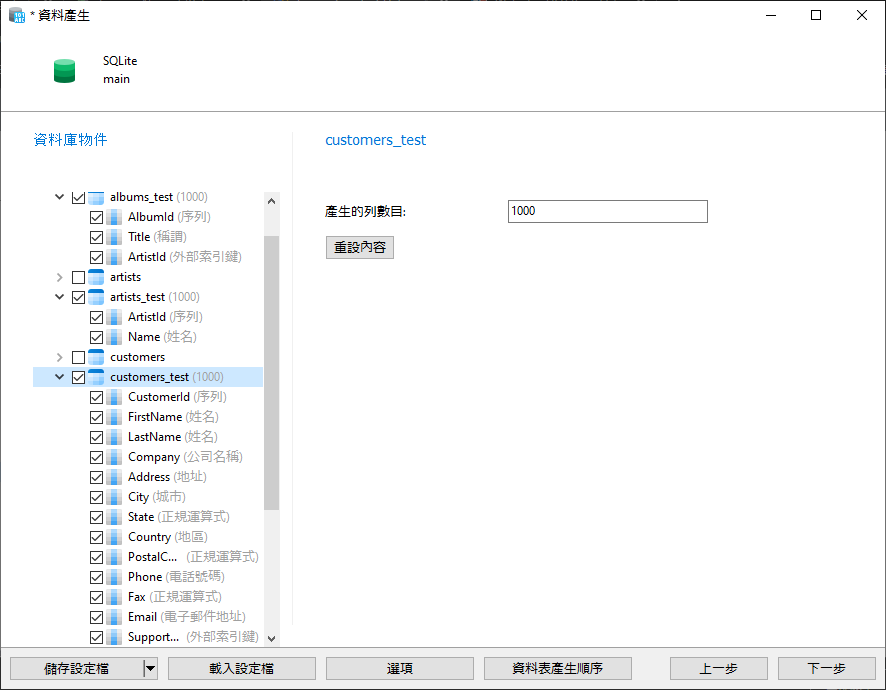Viewport: 886px width, 690px height.
Task: Click the customers table icon
Action: 96,357
